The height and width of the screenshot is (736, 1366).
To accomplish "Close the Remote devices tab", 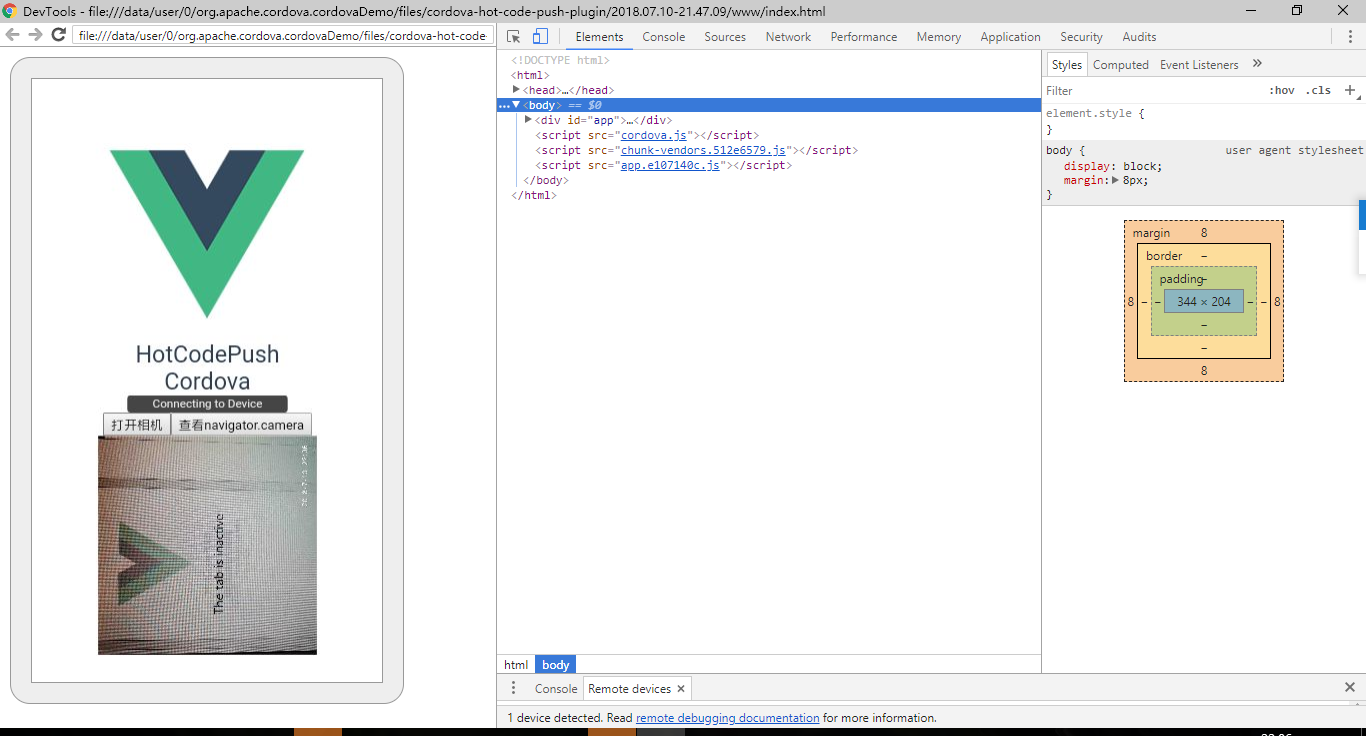I will point(681,689).
